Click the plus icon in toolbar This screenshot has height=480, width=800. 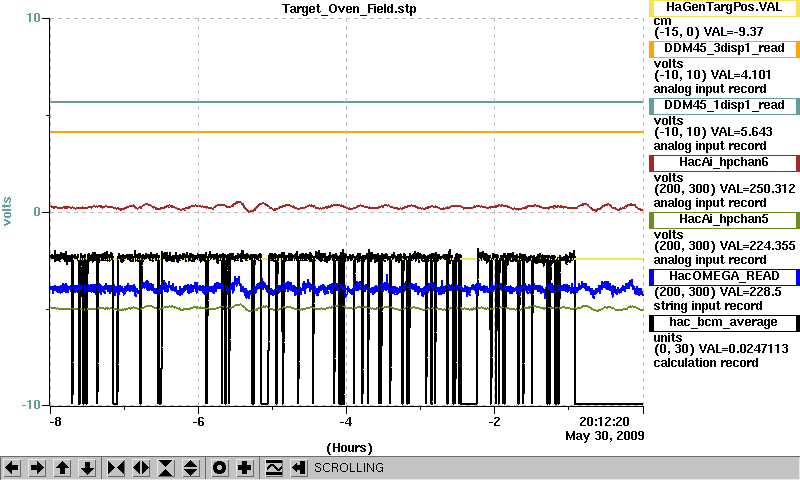(x=245, y=468)
